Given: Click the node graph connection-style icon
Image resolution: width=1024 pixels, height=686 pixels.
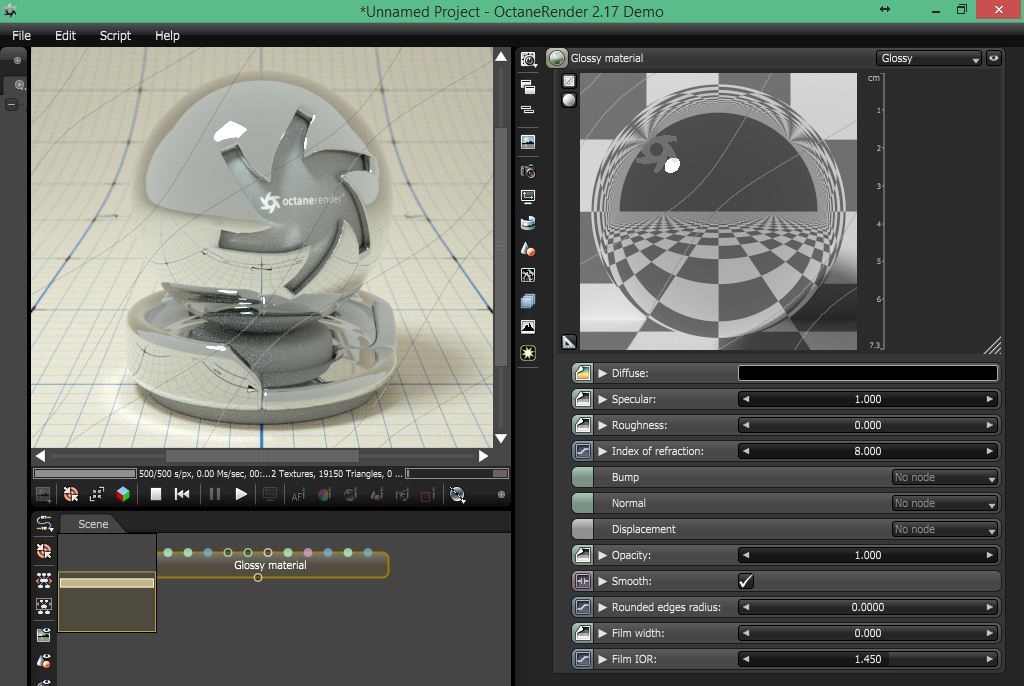Looking at the screenshot, I should click(44, 523).
